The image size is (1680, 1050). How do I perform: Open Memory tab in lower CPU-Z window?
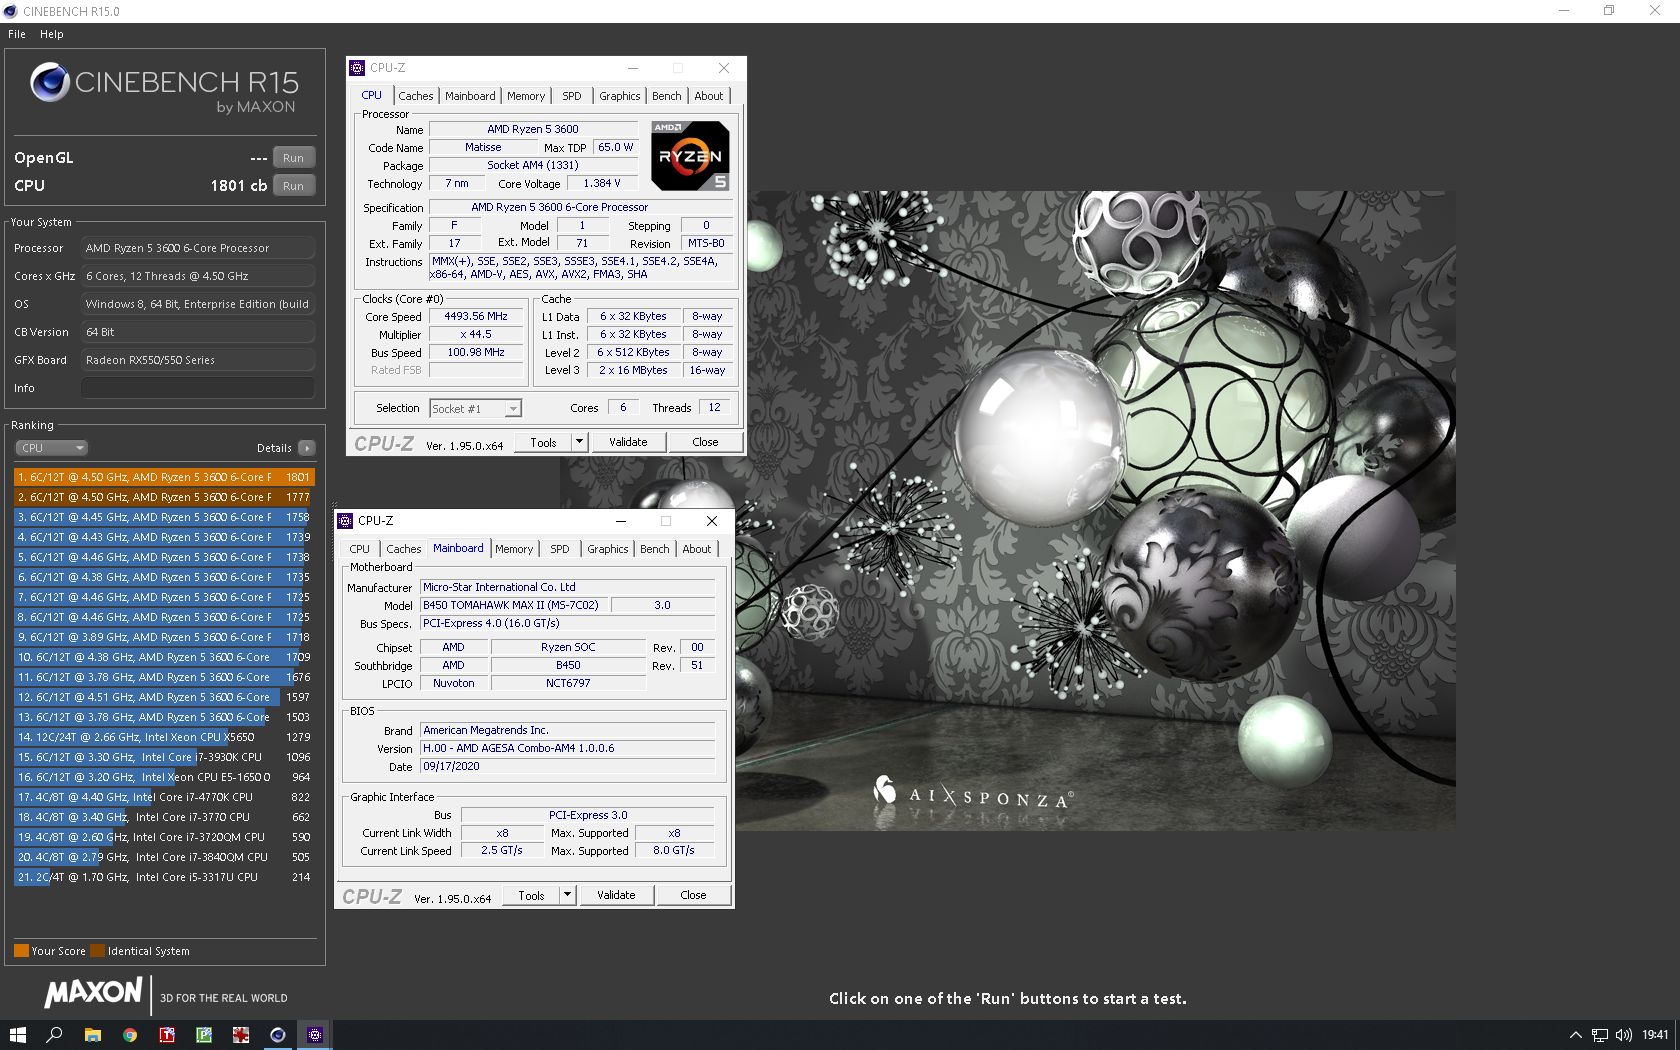point(514,549)
